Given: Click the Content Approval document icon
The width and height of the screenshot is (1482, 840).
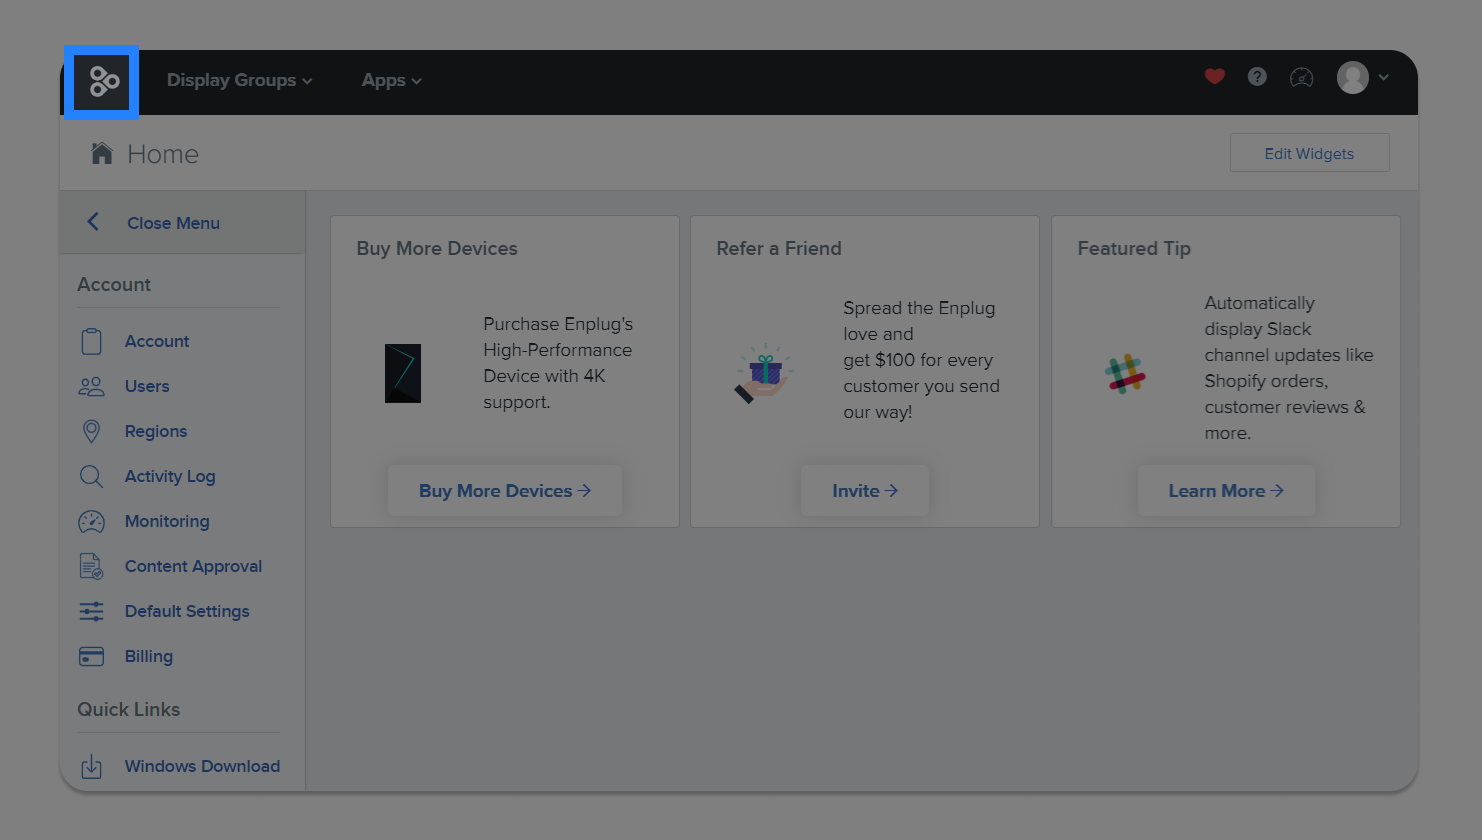Looking at the screenshot, I should pyautogui.click(x=91, y=566).
